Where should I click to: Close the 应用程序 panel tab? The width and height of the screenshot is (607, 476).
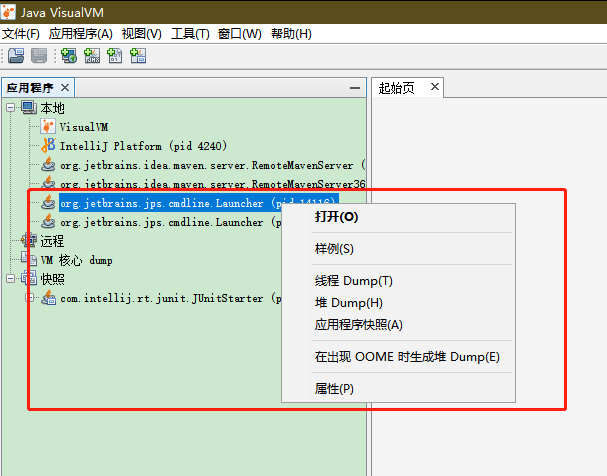tap(65, 88)
